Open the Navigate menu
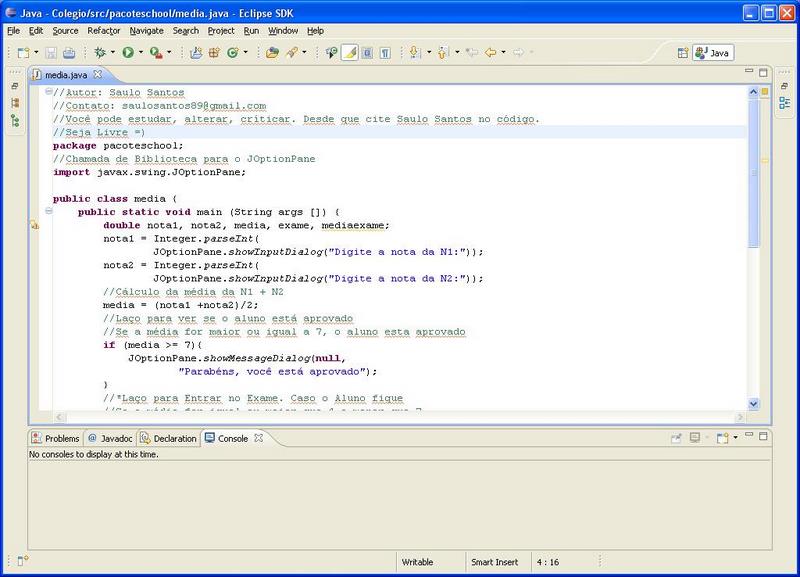This screenshot has height=577, width=800. (146, 31)
